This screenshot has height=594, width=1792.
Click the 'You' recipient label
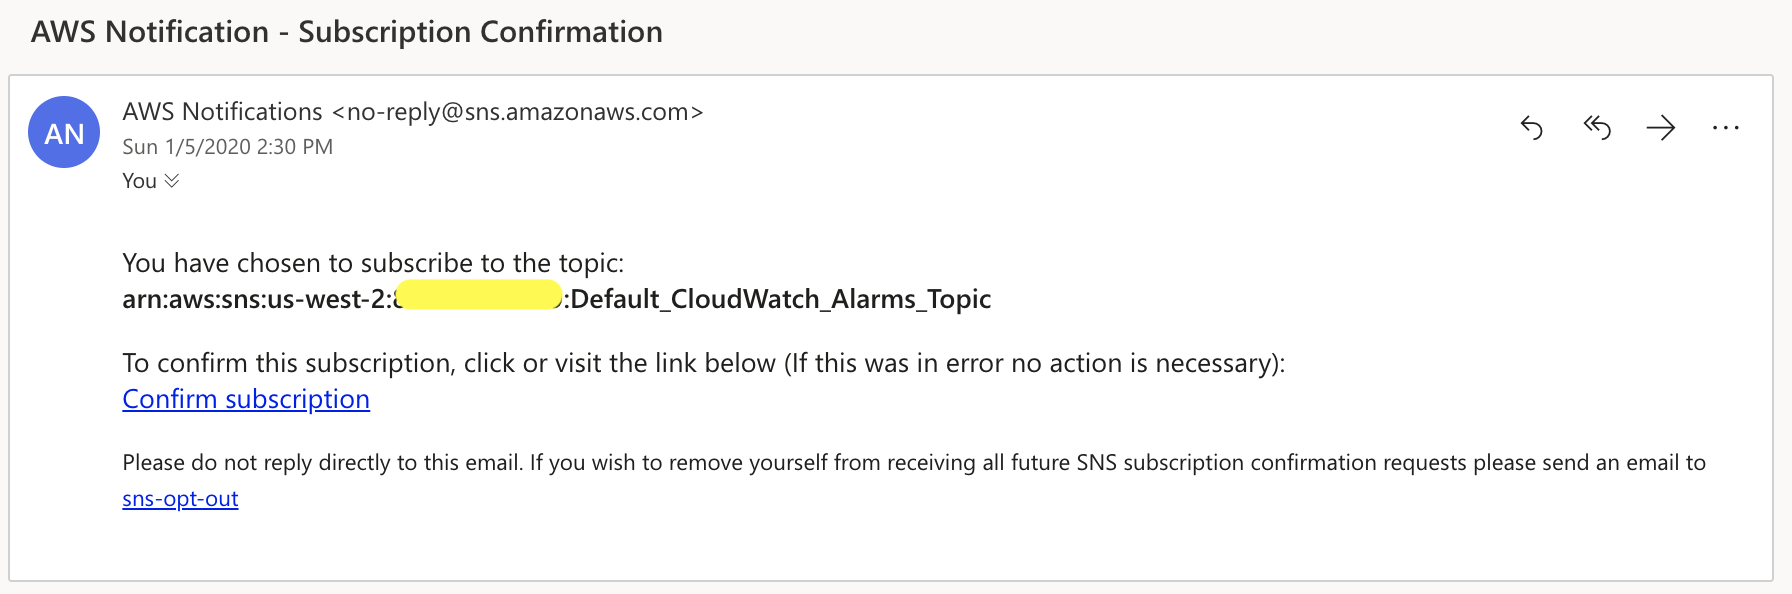tap(139, 181)
